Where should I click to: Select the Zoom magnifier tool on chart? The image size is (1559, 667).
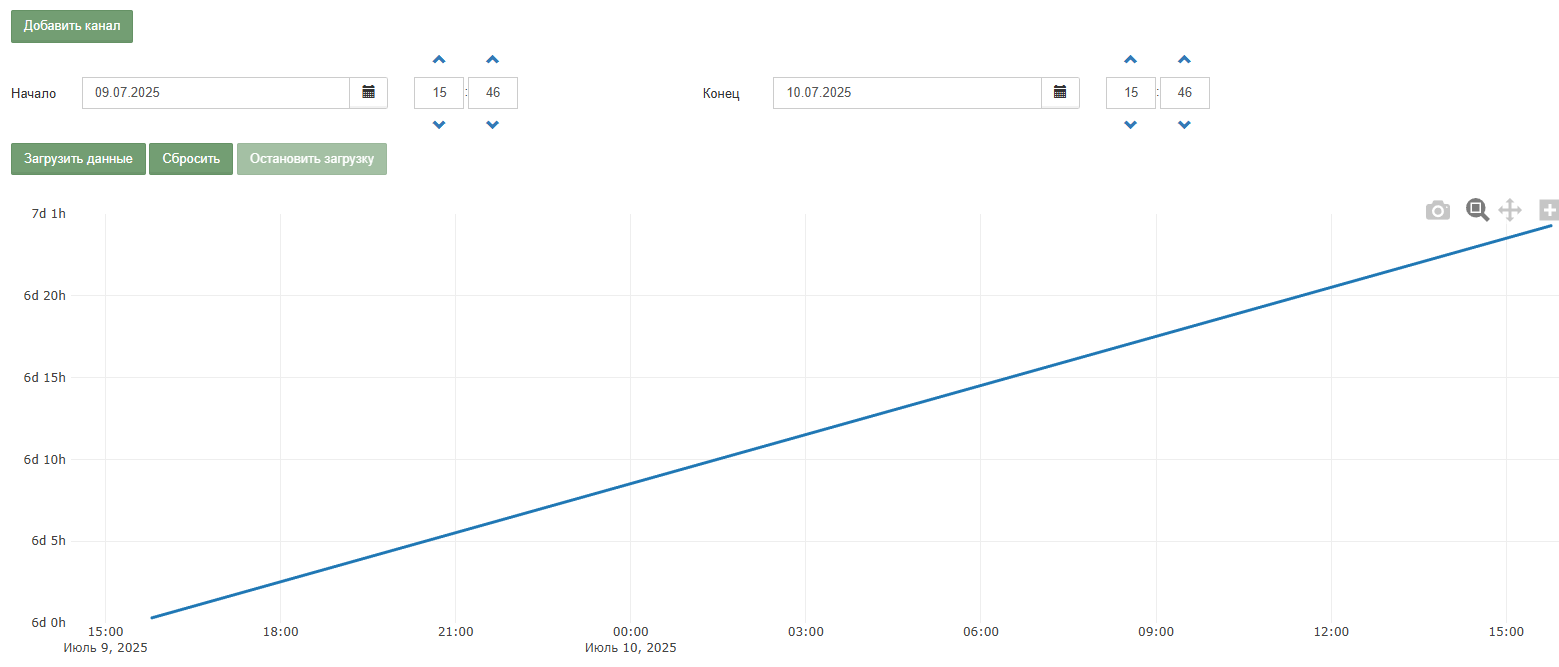tap(1477, 210)
